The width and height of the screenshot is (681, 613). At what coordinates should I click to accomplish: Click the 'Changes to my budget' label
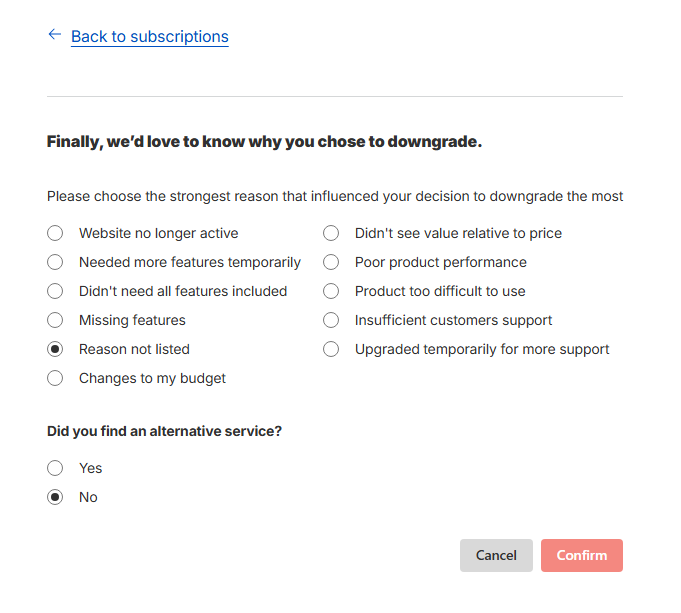pyautogui.click(x=152, y=378)
